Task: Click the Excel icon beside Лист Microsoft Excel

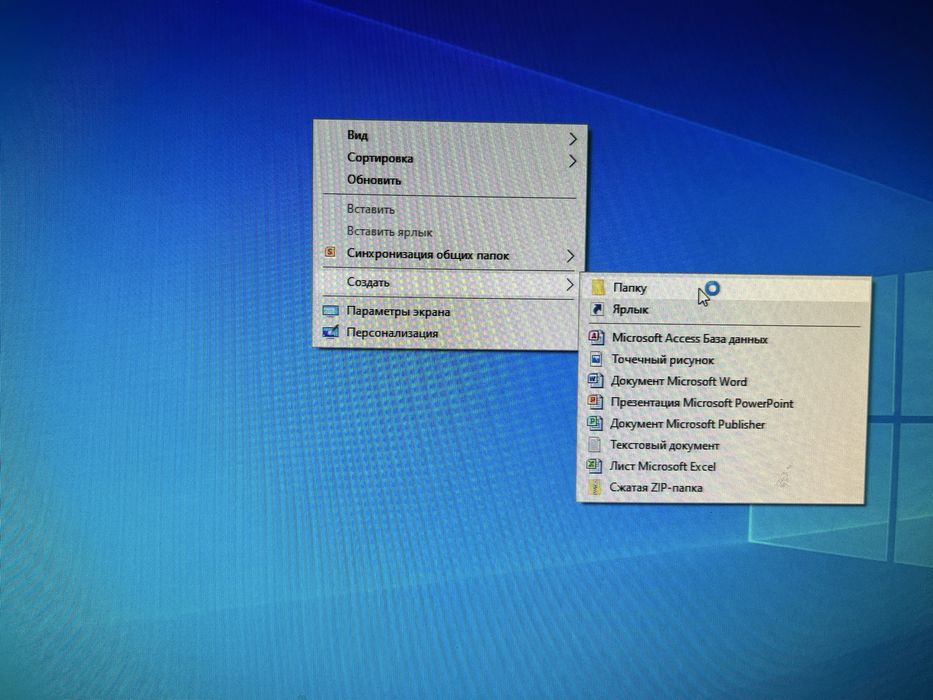Action: (594, 466)
